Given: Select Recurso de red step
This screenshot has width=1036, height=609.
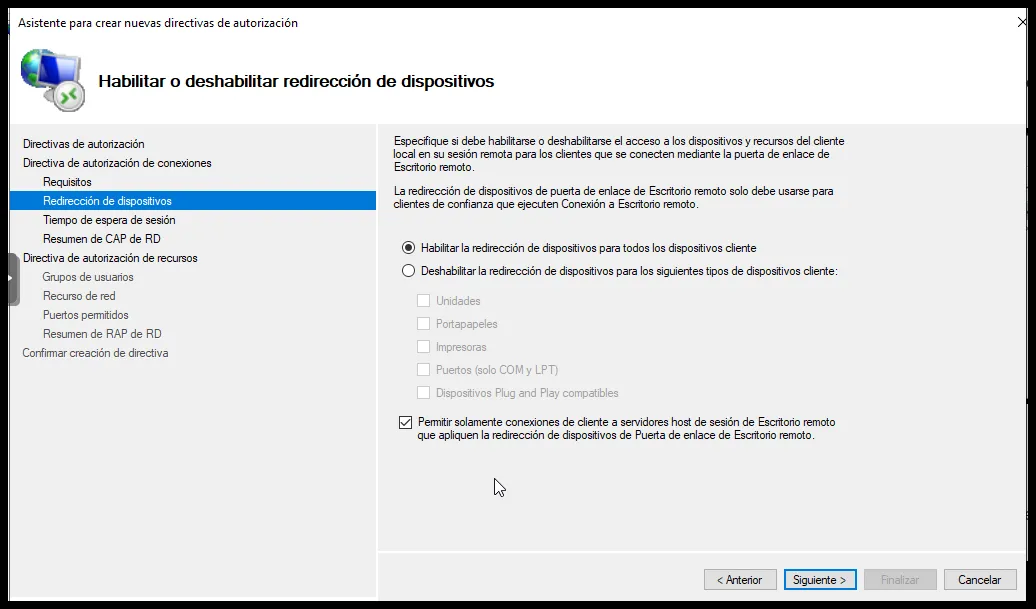Looking at the screenshot, I should 79,296.
